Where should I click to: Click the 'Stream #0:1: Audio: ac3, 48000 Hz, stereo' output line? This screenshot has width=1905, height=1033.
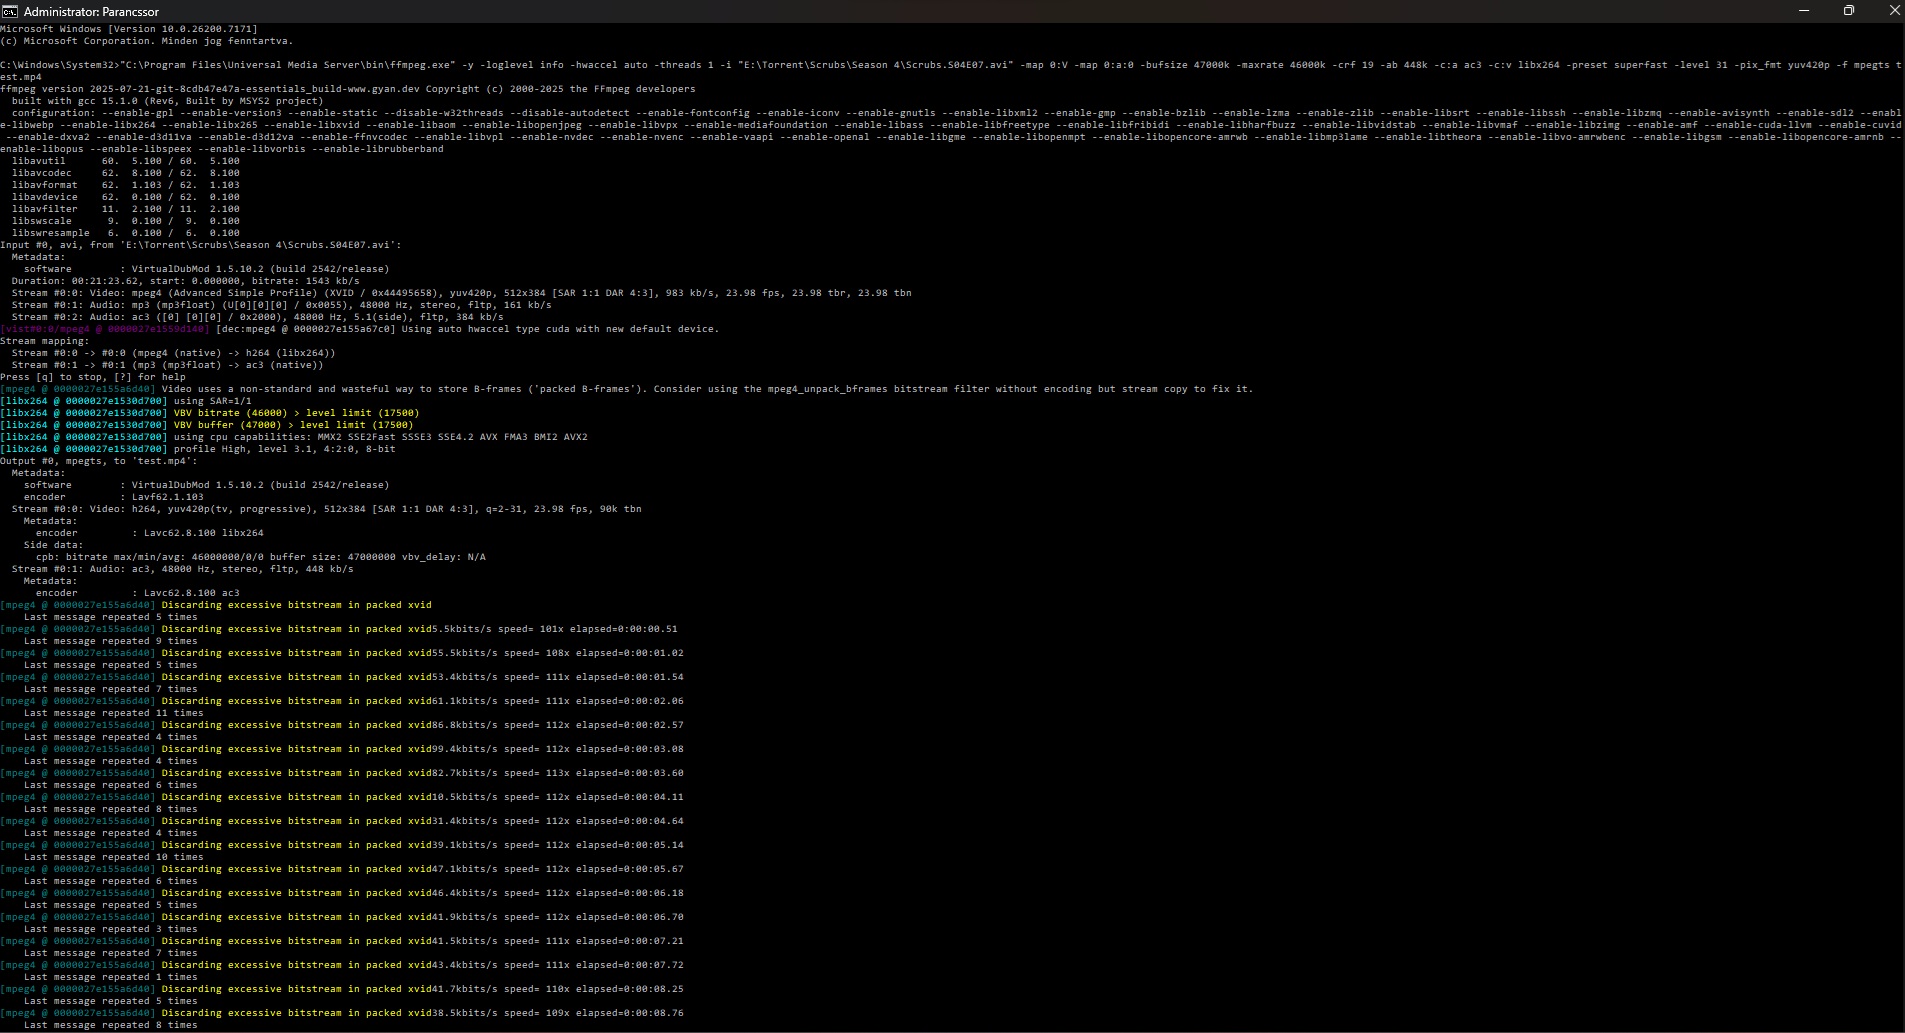183,569
